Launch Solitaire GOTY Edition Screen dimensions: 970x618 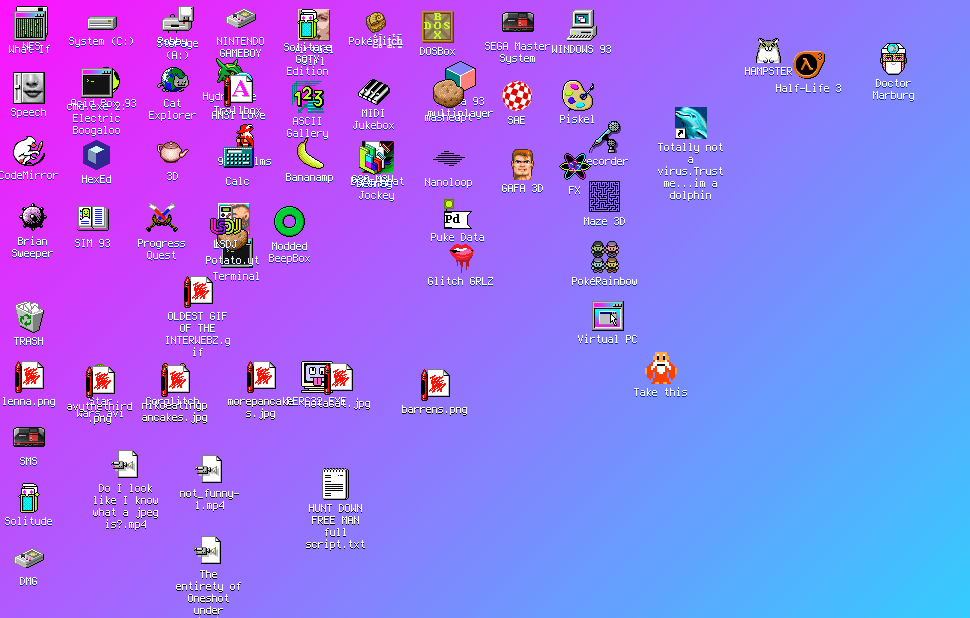(308, 22)
